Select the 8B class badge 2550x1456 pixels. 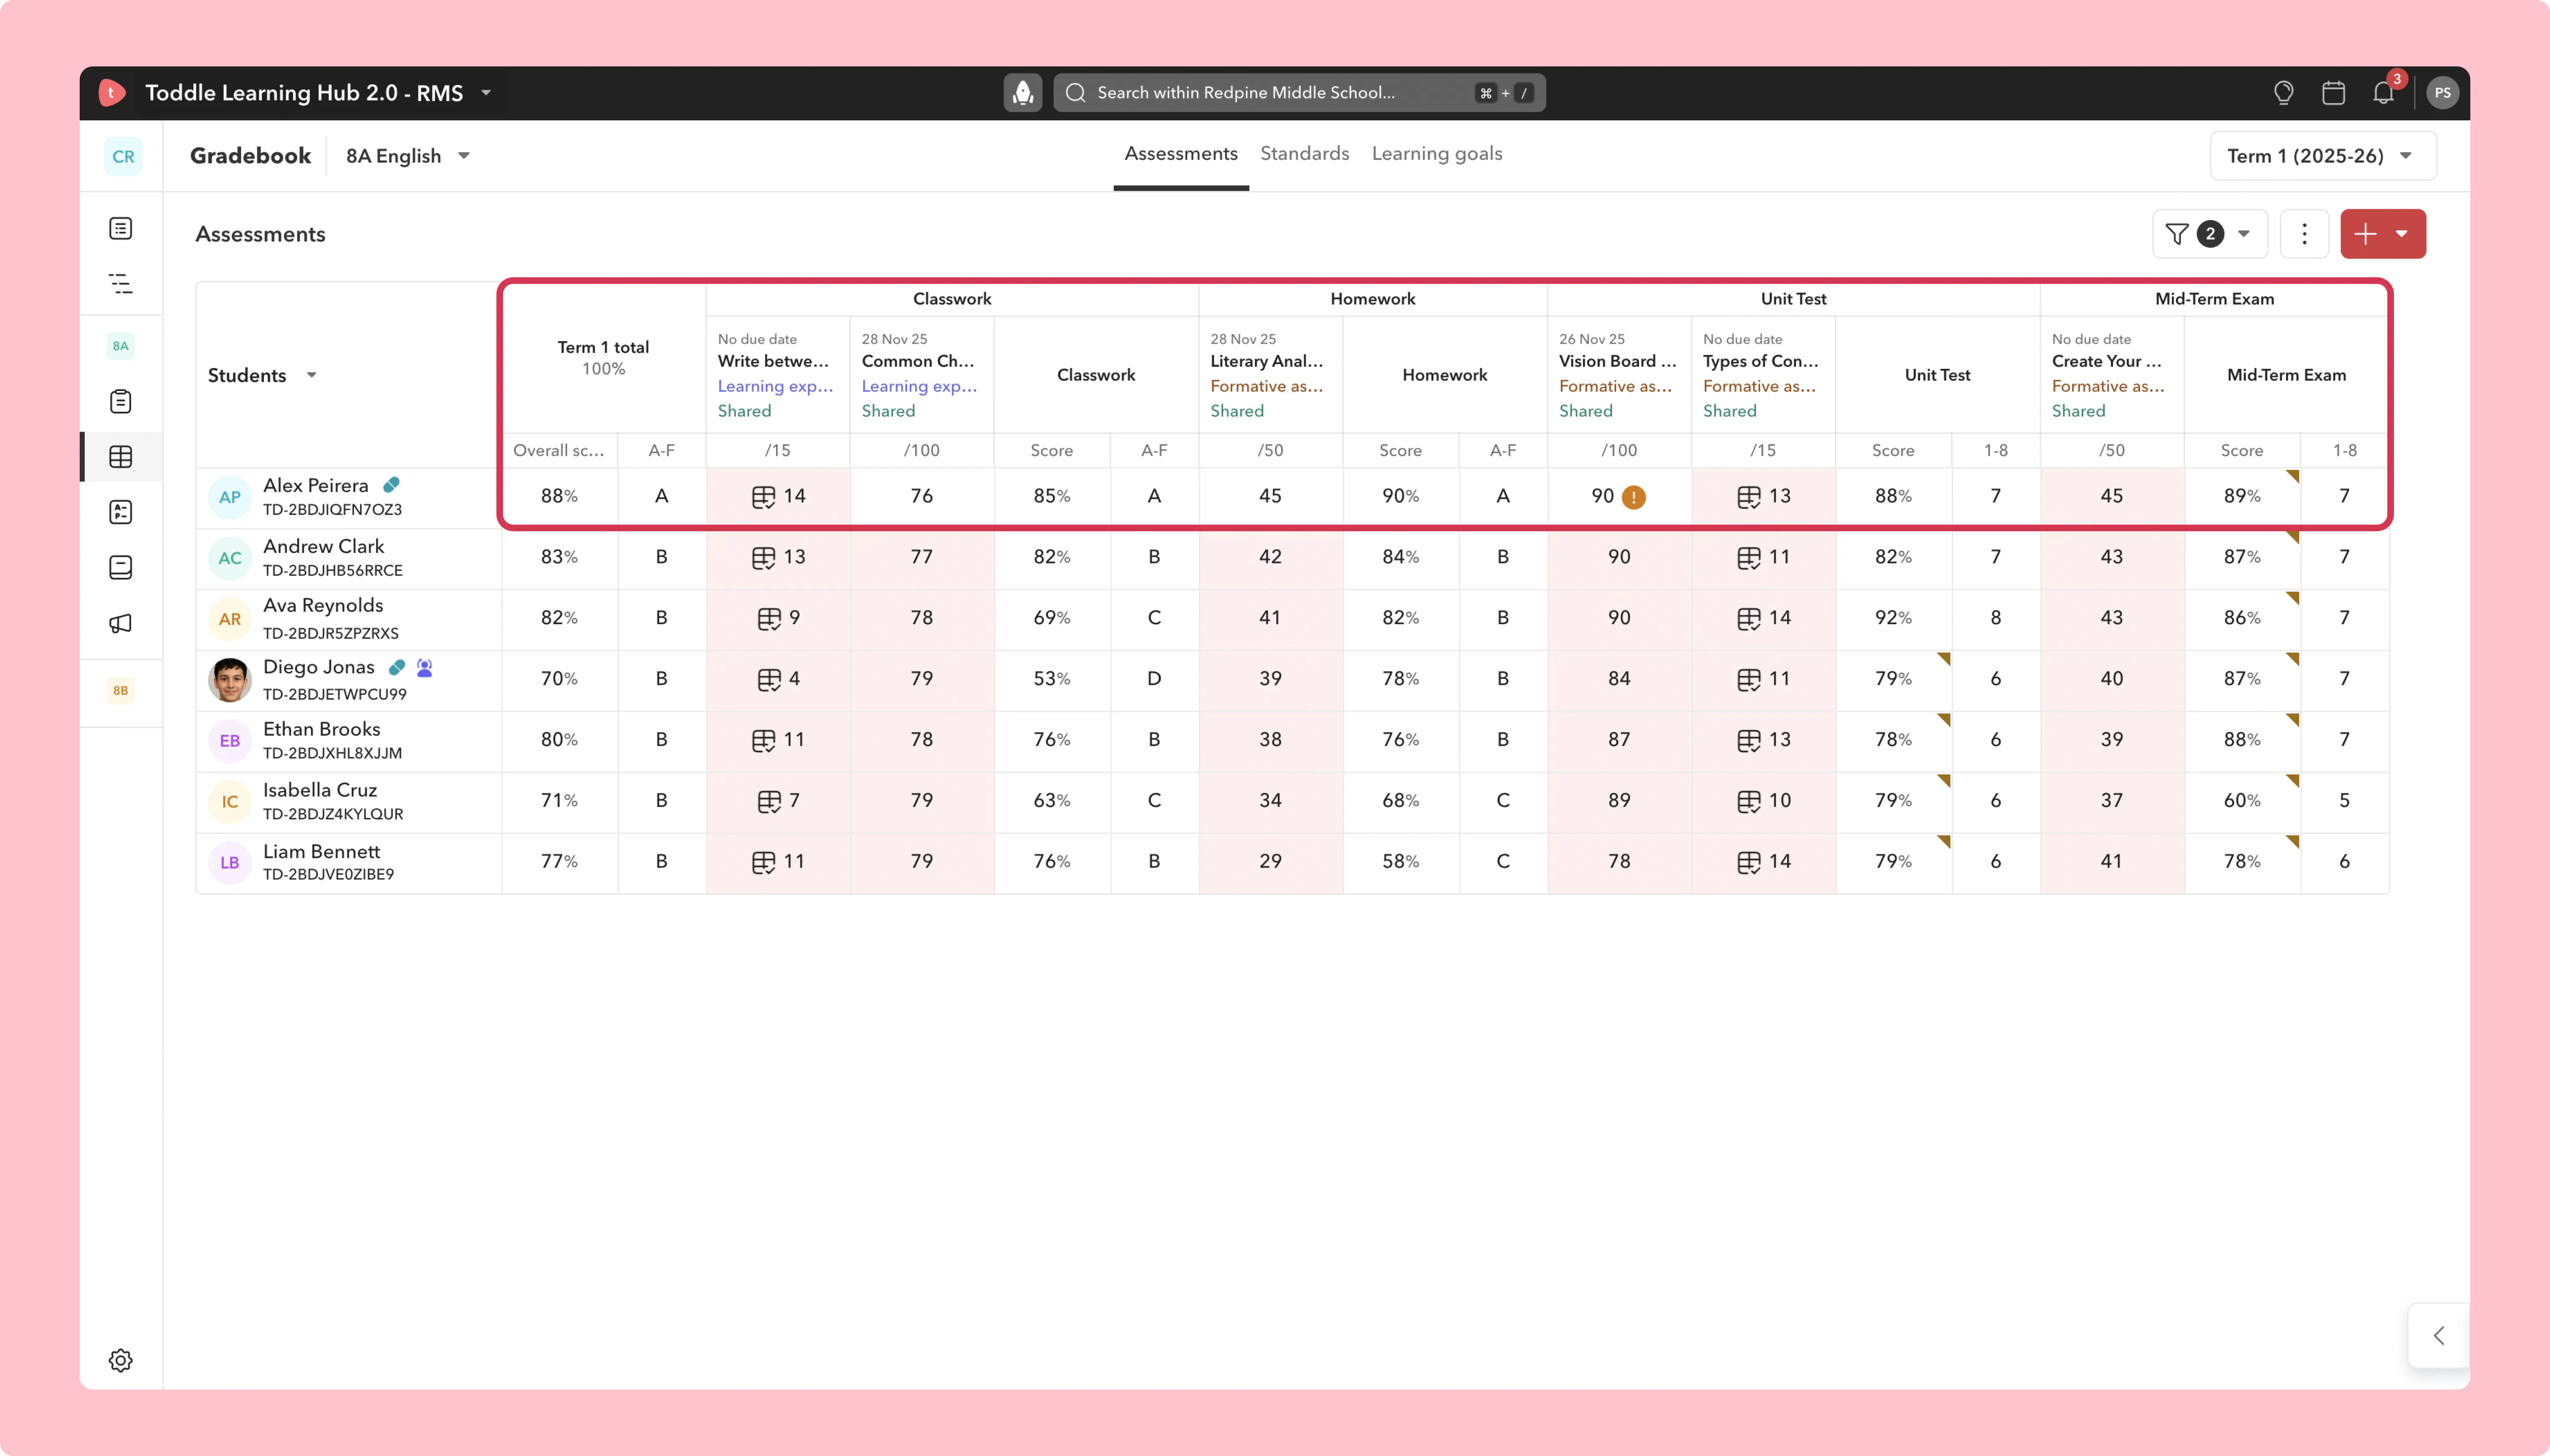(x=121, y=691)
